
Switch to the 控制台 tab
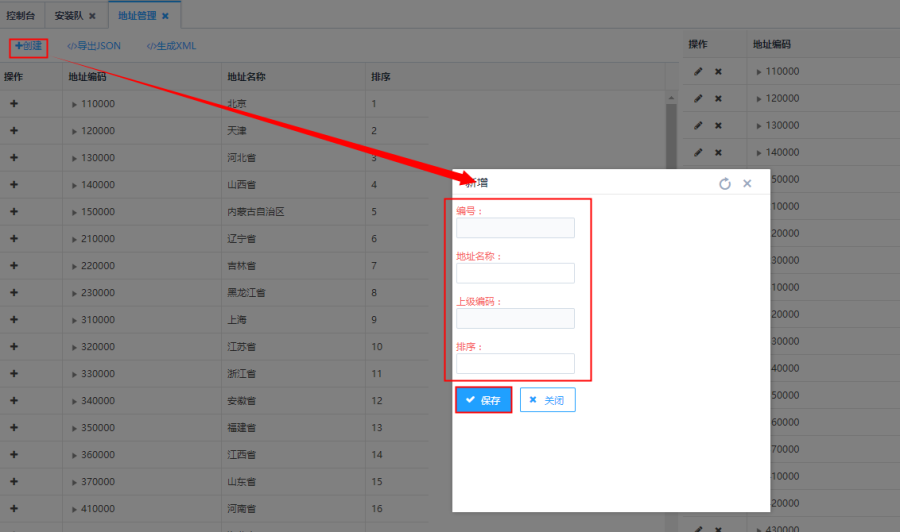click(22, 16)
